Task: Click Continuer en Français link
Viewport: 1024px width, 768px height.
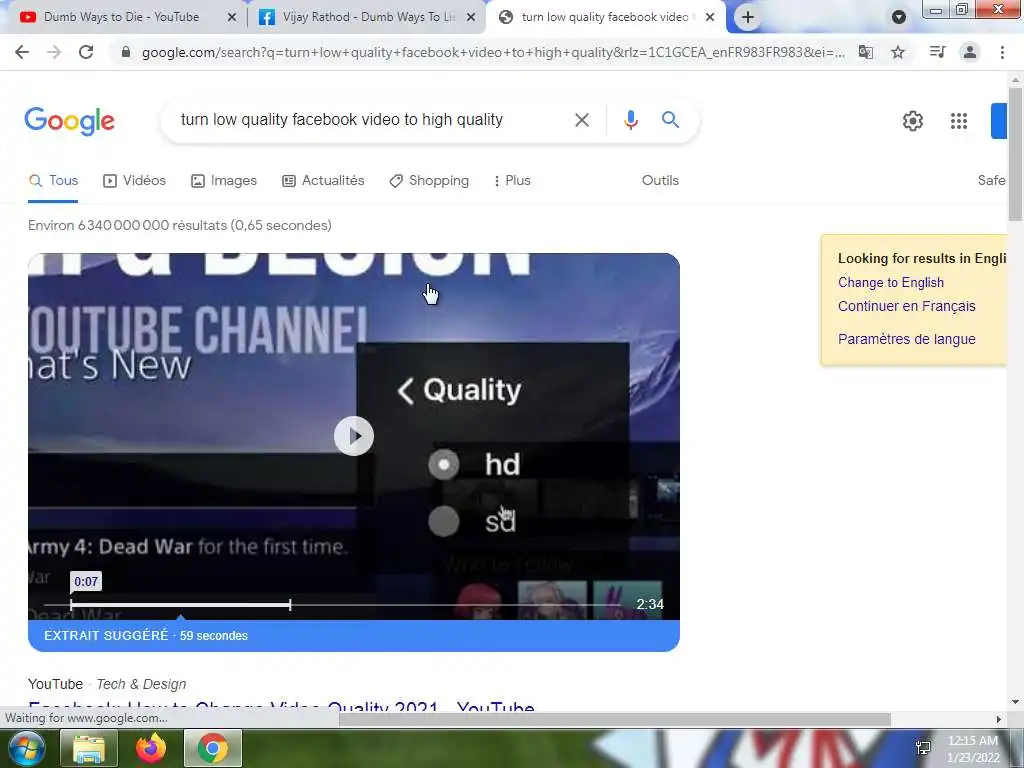Action: pos(906,306)
